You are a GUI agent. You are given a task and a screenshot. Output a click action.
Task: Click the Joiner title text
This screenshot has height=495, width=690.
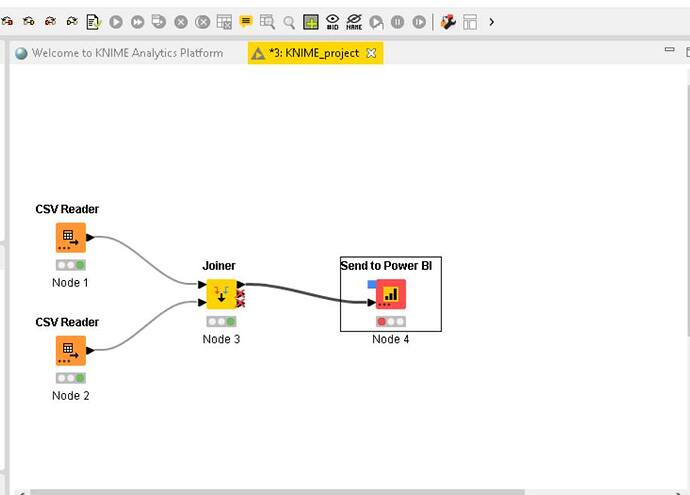[x=219, y=266]
